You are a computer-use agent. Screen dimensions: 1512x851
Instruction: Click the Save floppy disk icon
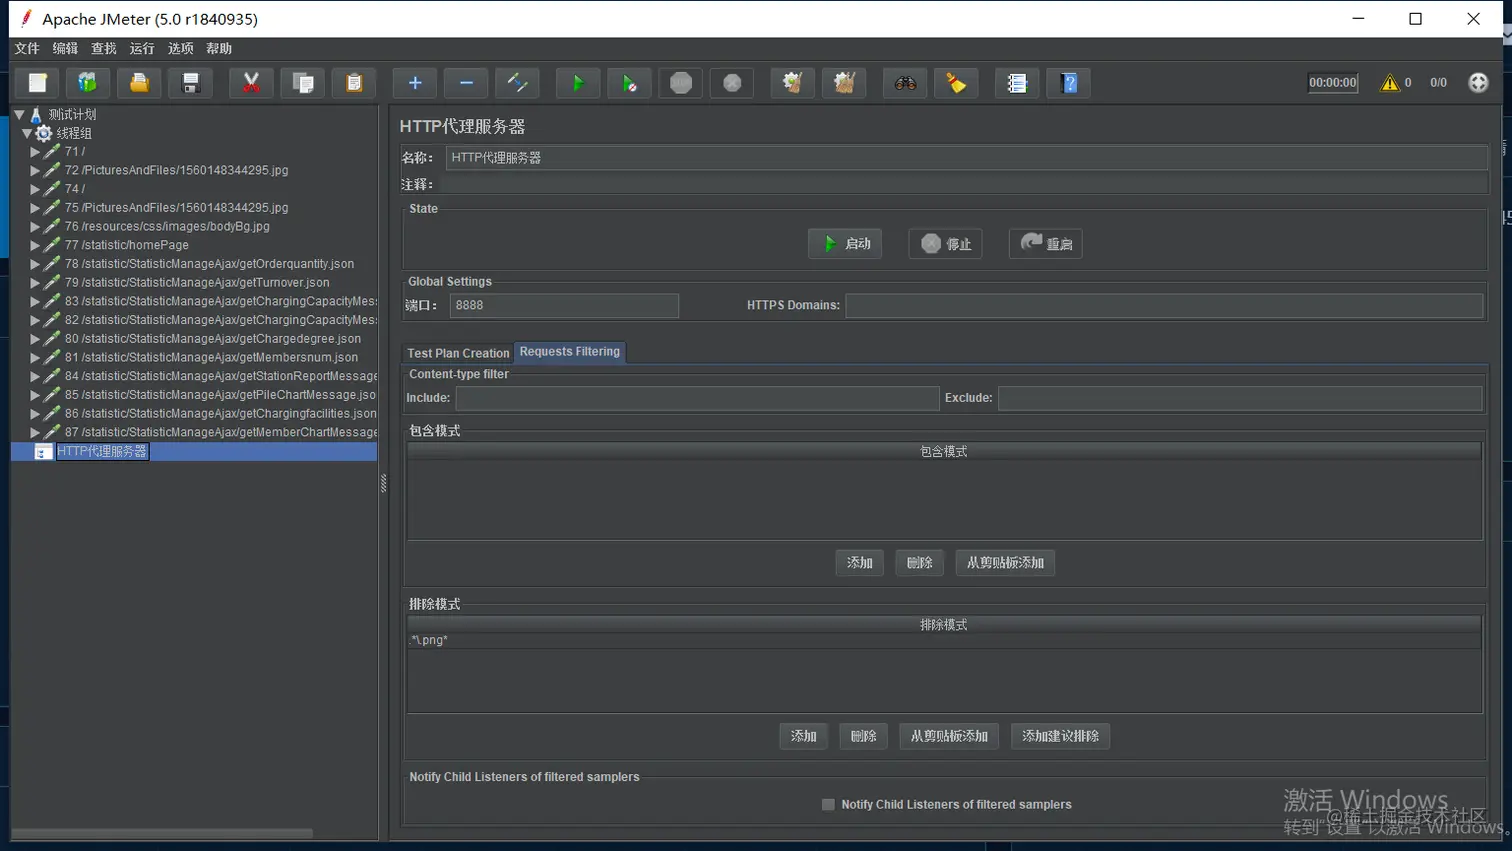click(190, 83)
